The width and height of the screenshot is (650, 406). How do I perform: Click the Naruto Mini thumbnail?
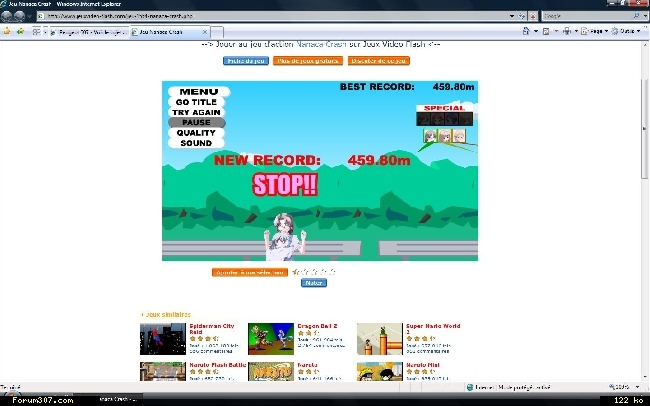380,372
